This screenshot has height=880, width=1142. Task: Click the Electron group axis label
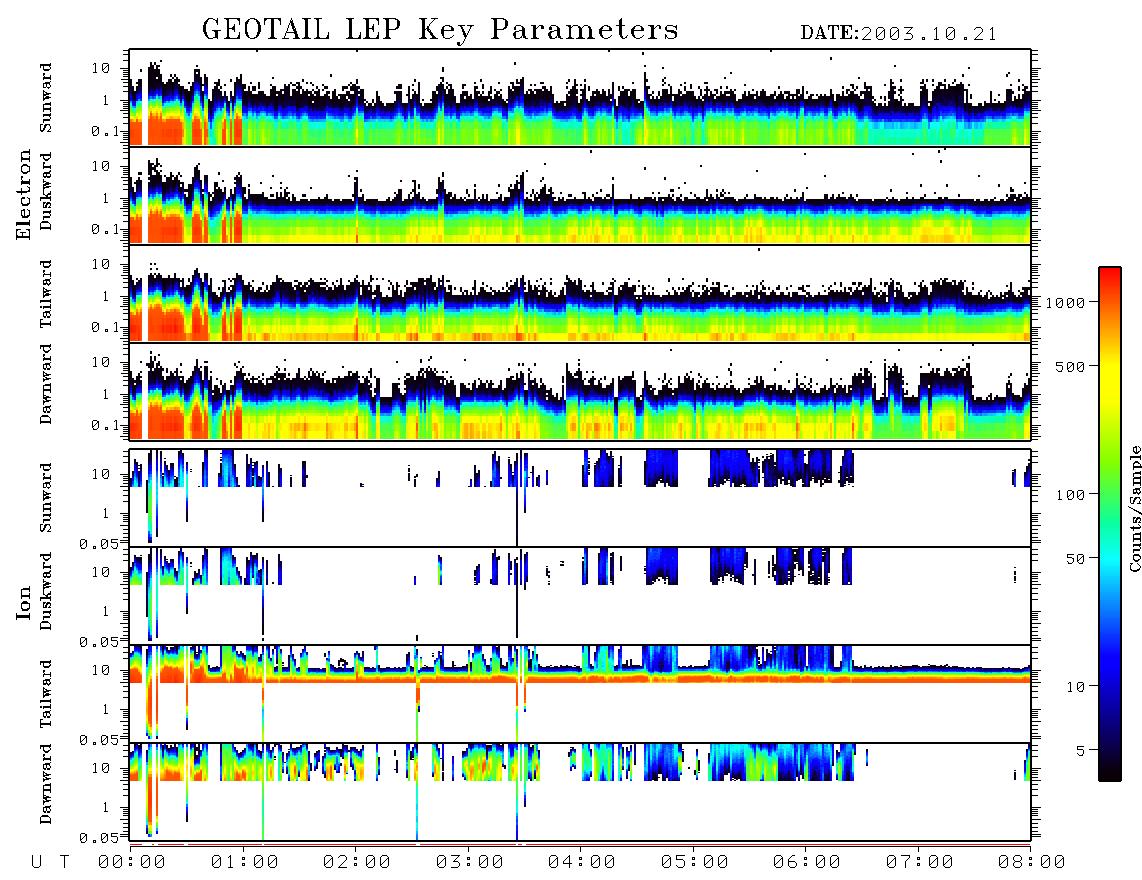(x=24, y=195)
